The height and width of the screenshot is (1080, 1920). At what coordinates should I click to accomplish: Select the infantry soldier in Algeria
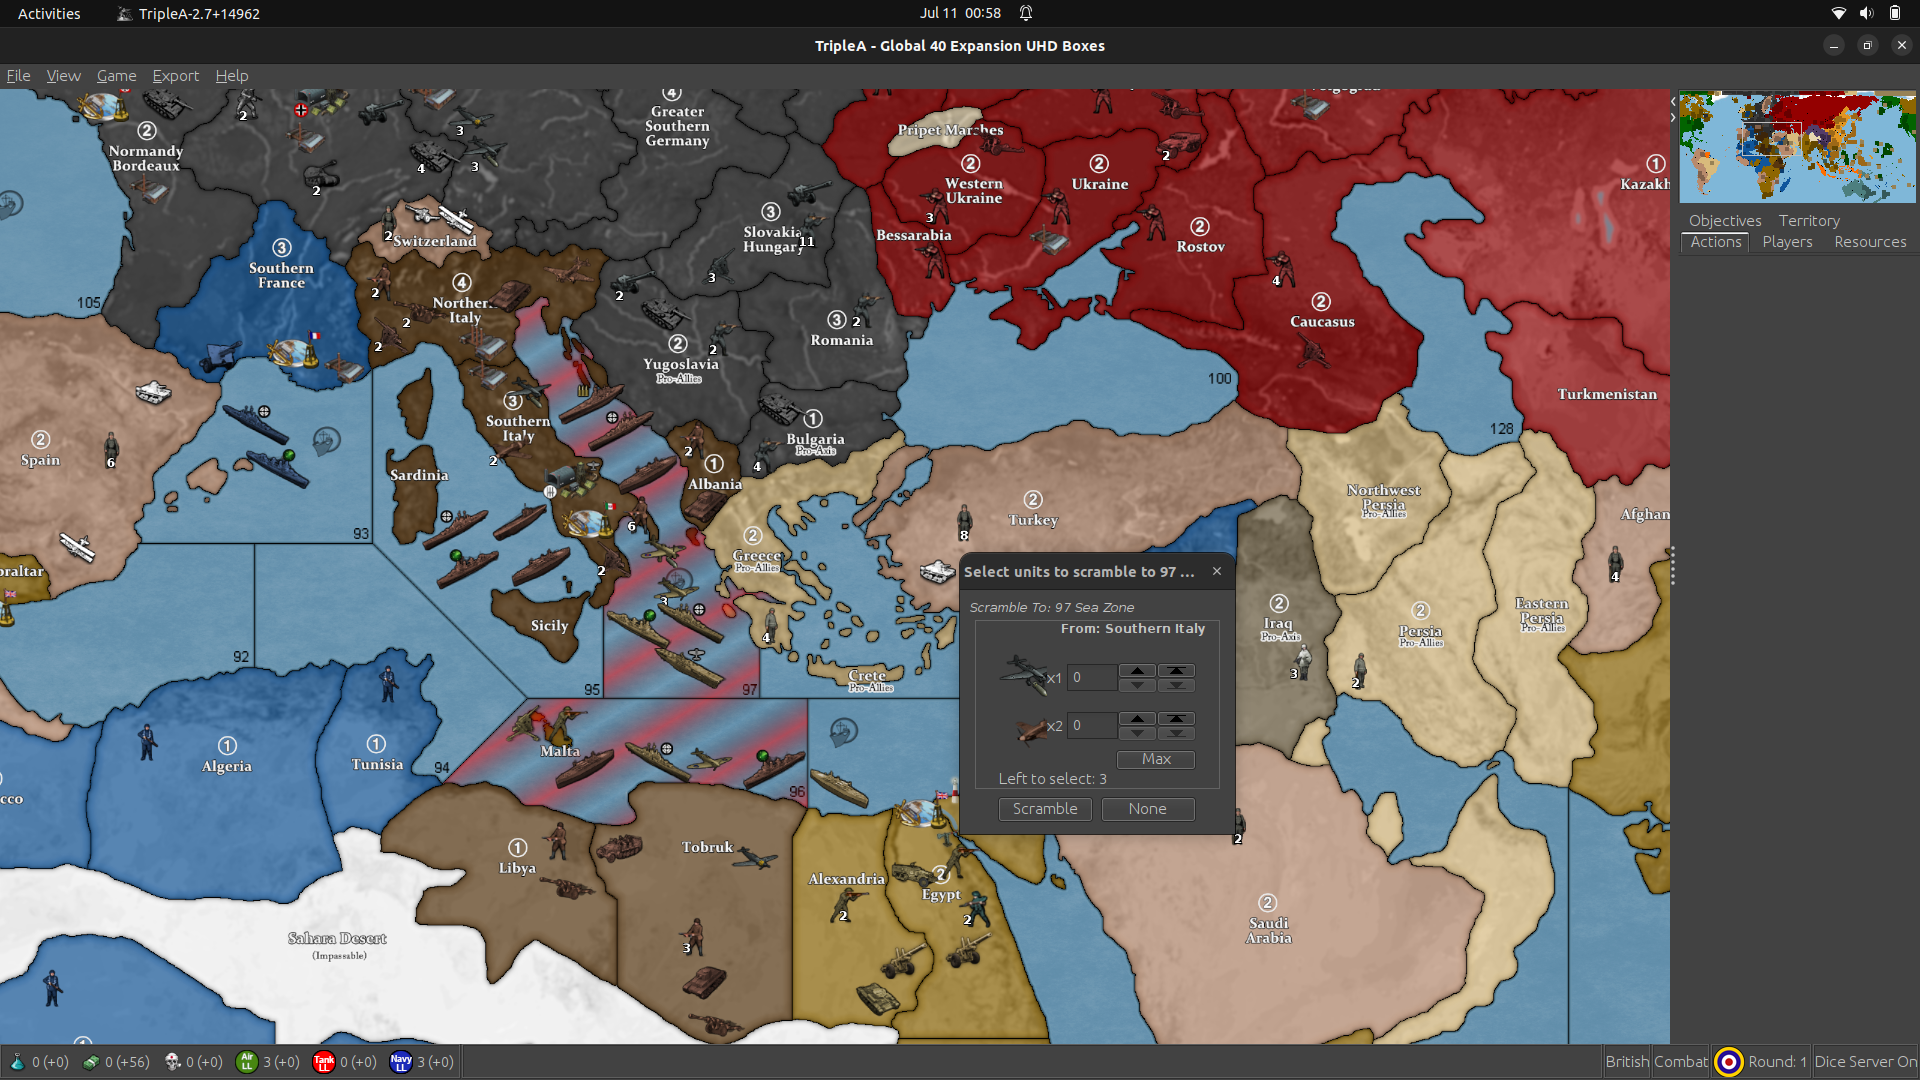[147, 742]
